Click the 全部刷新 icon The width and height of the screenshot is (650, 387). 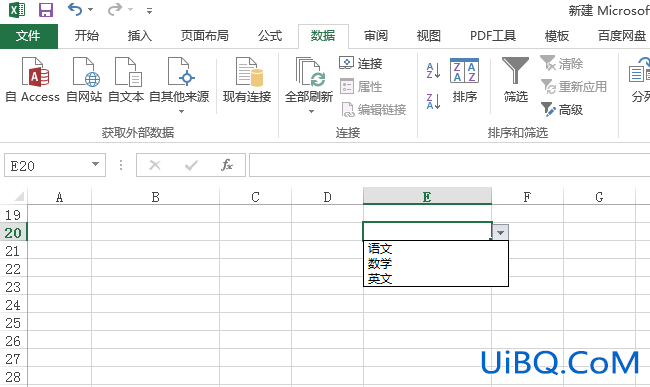pyautogui.click(x=310, y=72)
